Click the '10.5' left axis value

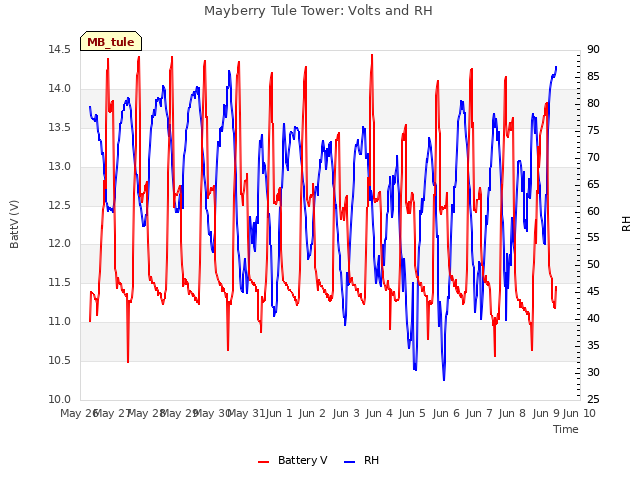(59, 360)
